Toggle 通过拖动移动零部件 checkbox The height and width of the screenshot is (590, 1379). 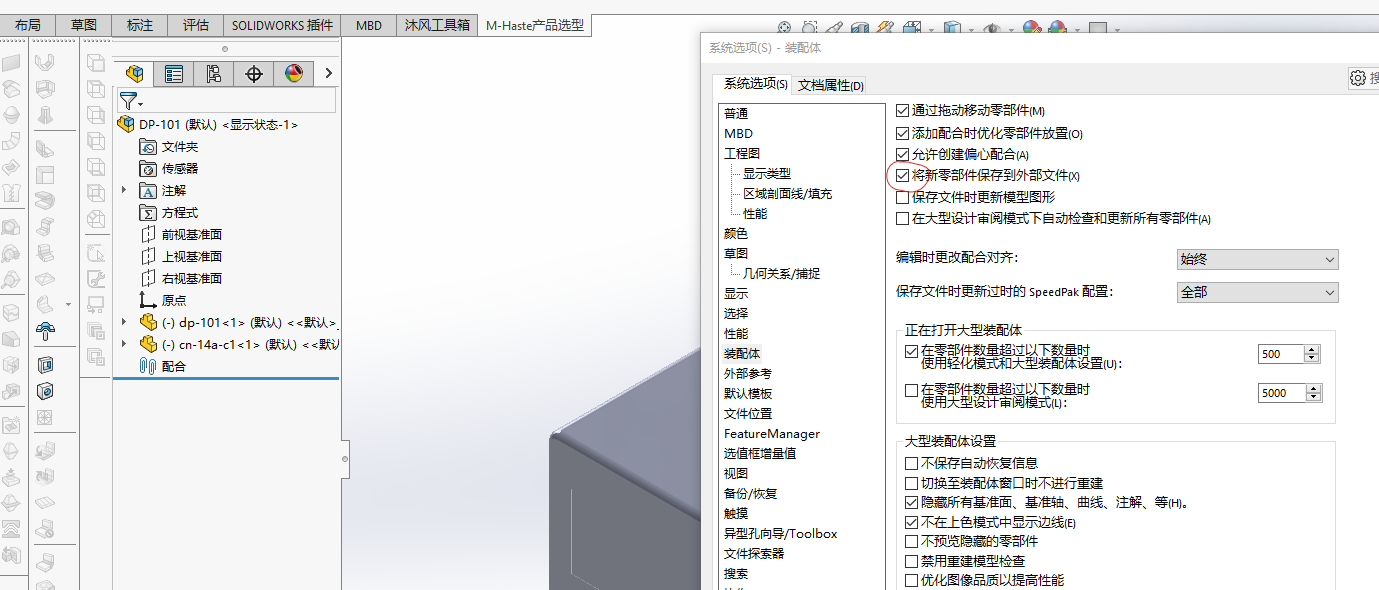pyautogui.click(x=903, y=111)
